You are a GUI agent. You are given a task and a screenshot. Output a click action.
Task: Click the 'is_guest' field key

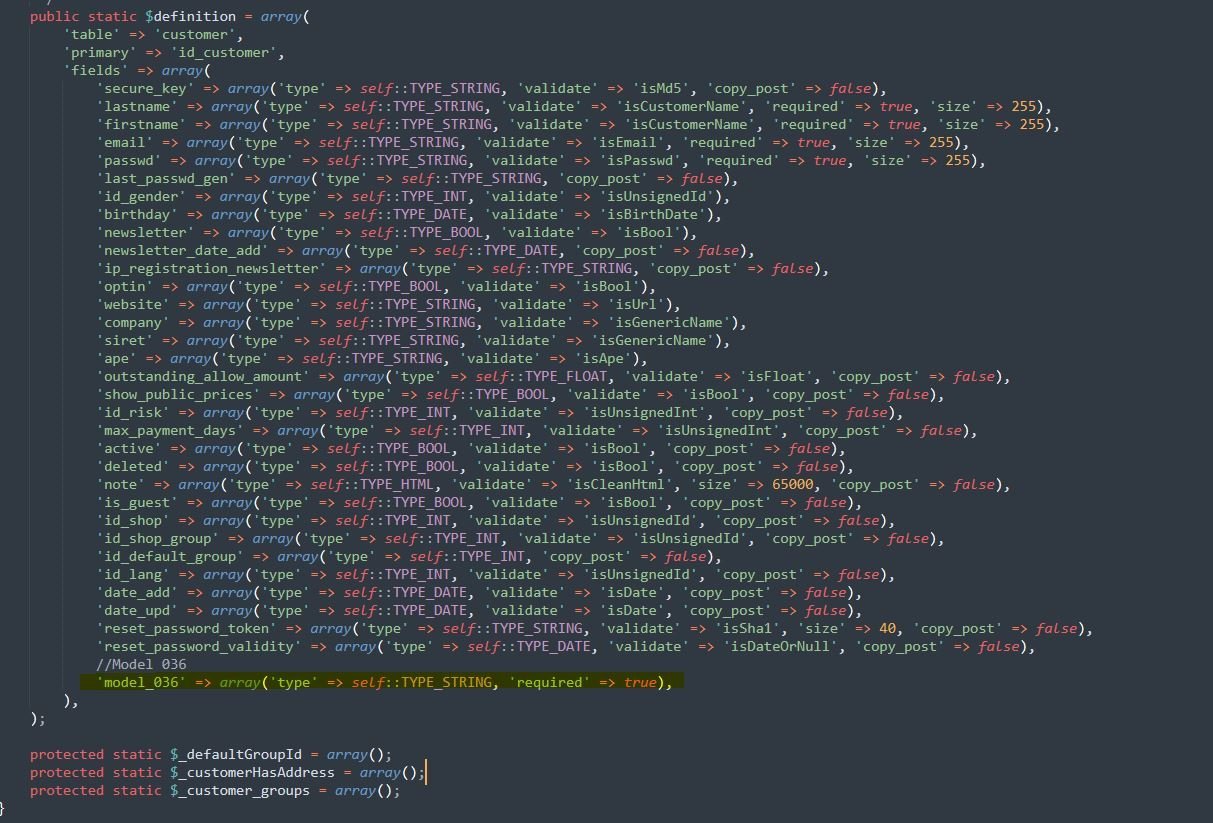(137, 502)
